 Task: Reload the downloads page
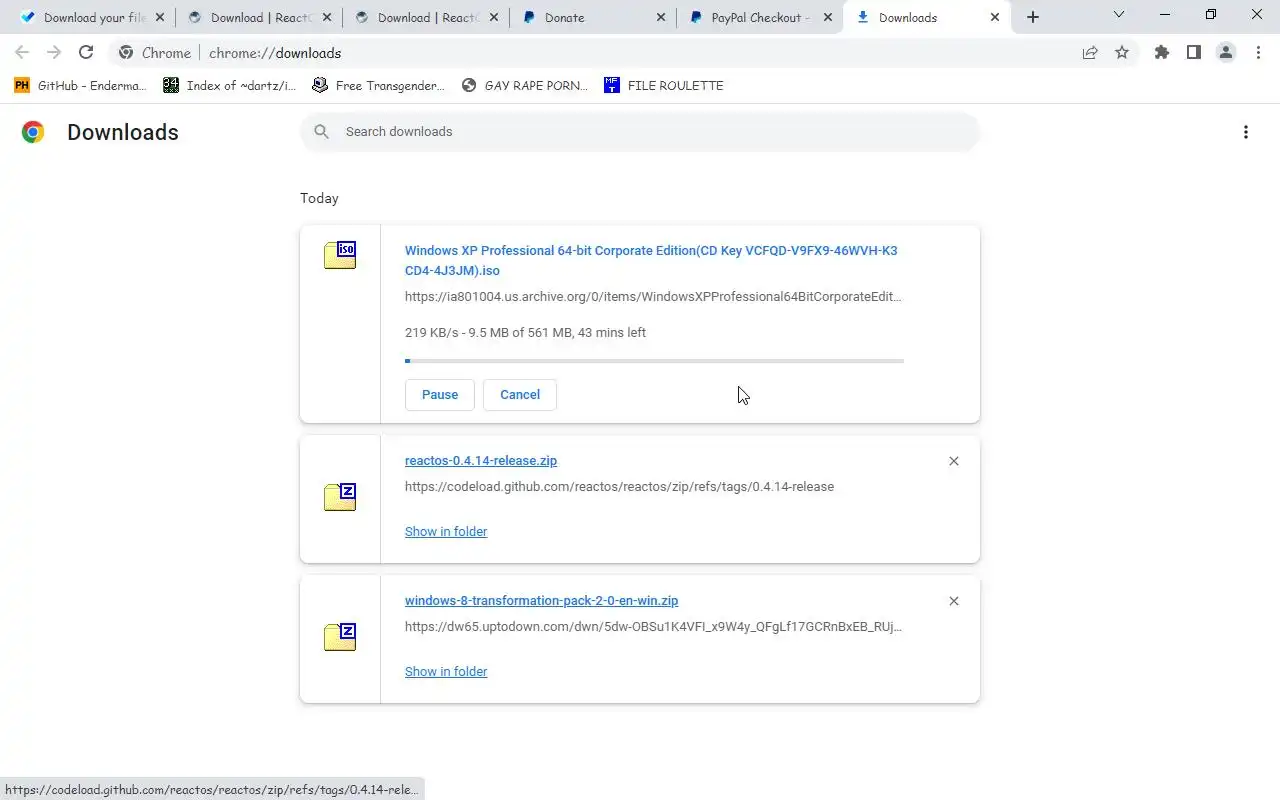(86, 53)
